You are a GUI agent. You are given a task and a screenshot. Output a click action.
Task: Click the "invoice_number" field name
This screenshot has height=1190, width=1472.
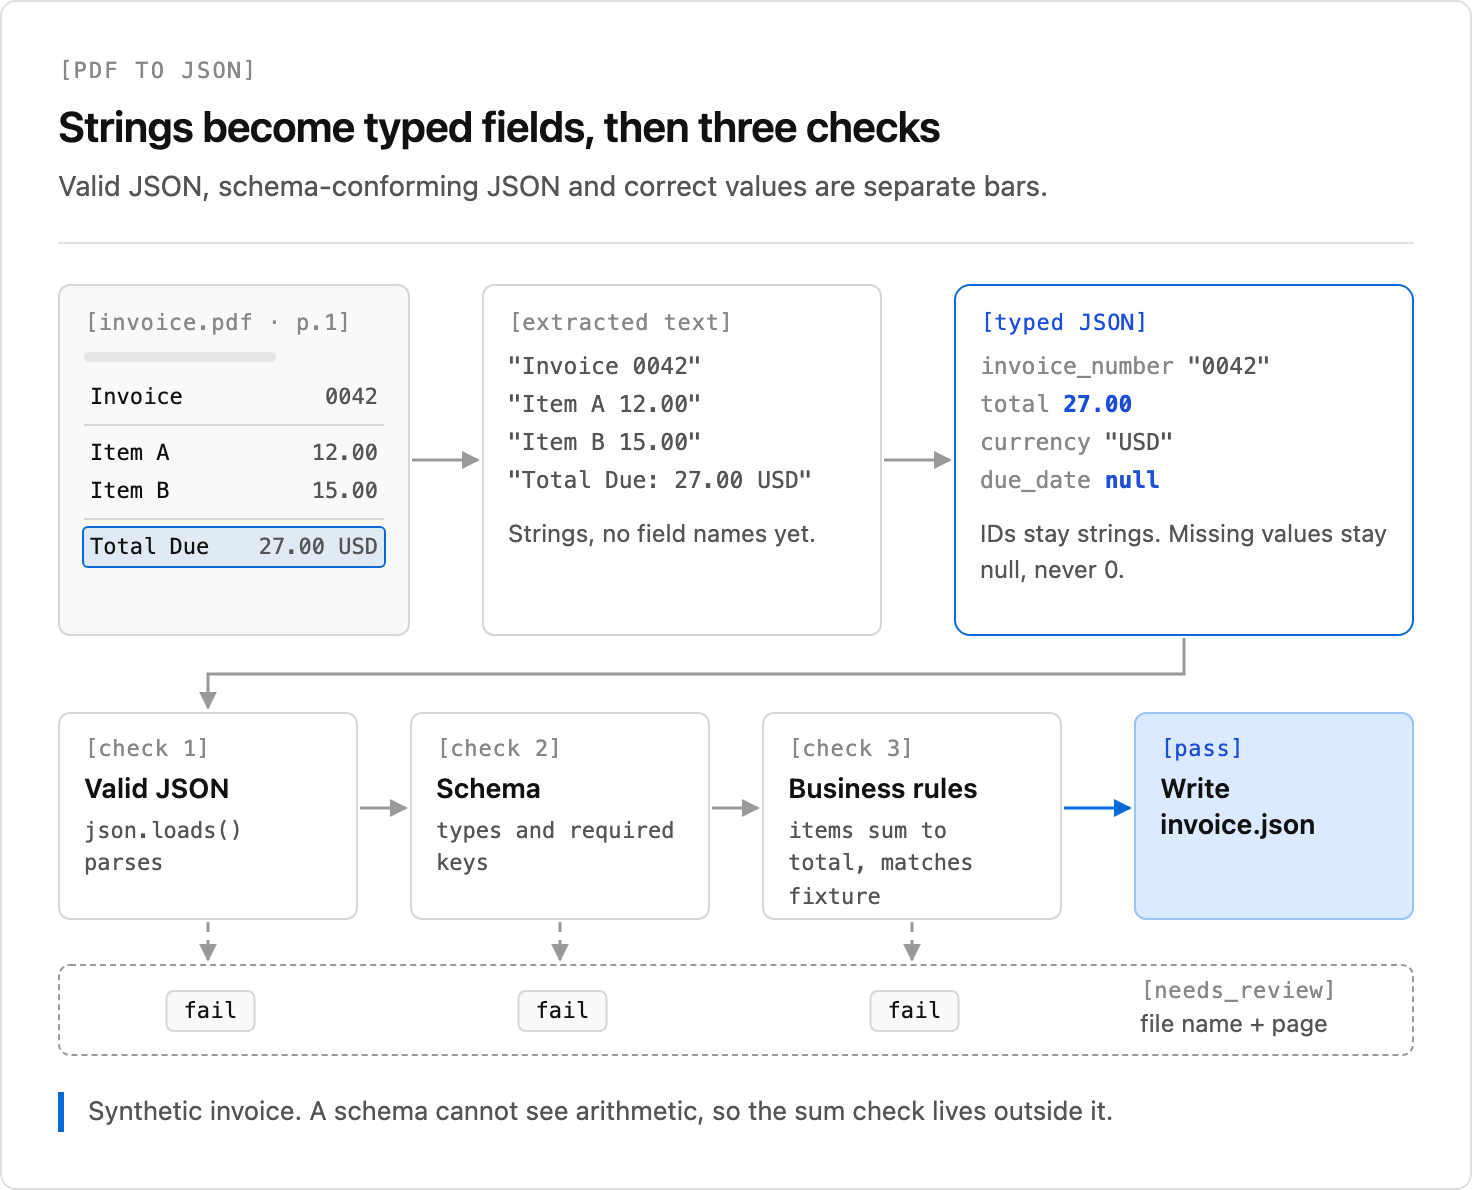click(1077, 366)
